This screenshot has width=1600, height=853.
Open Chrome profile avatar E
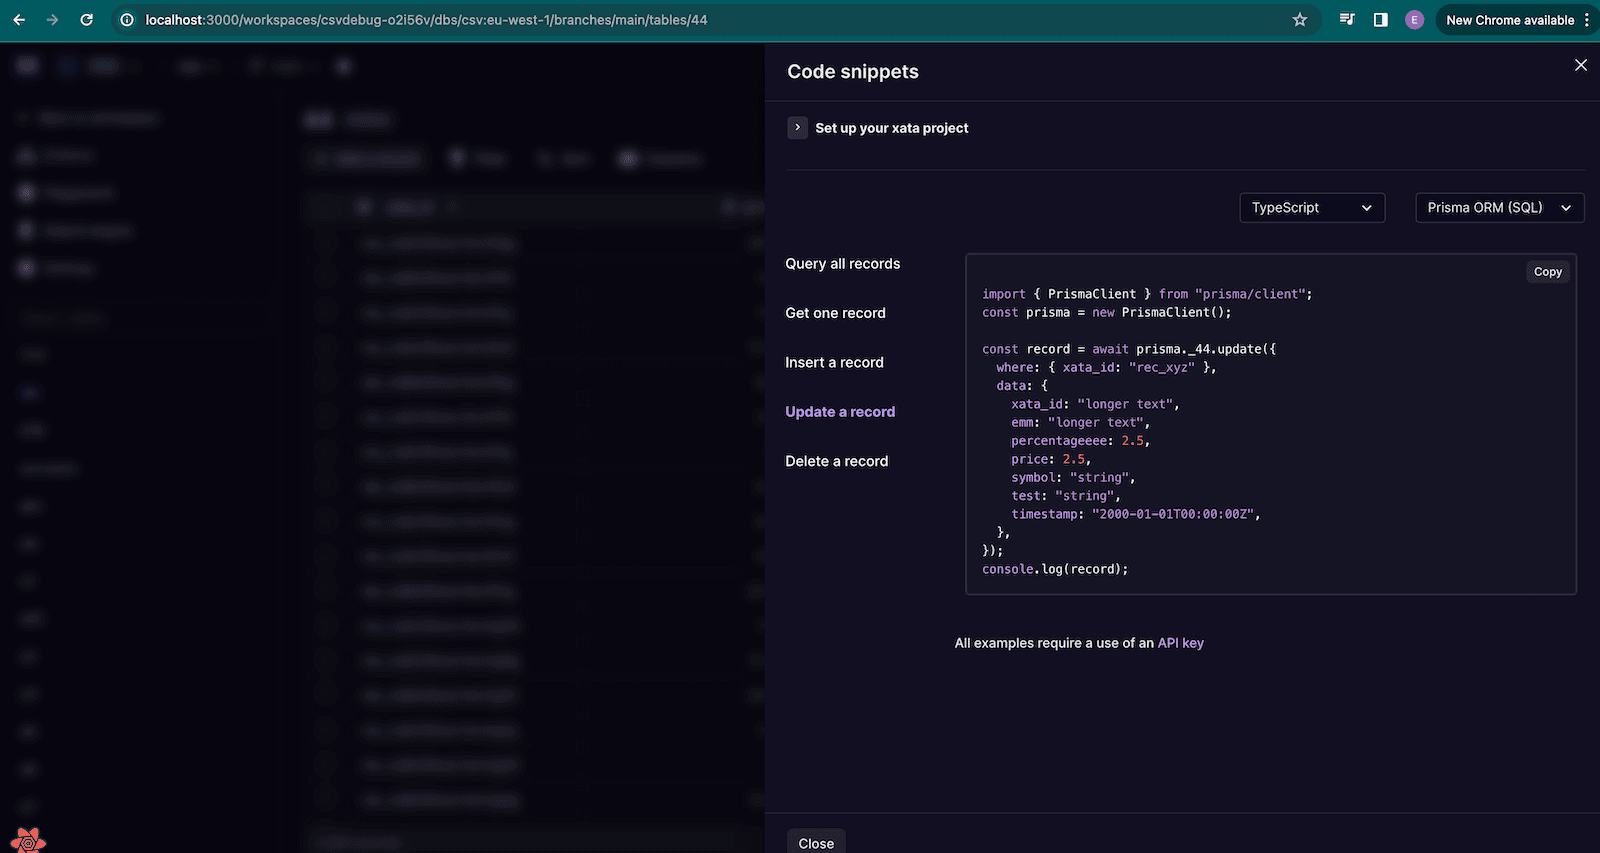[1414, 20]
